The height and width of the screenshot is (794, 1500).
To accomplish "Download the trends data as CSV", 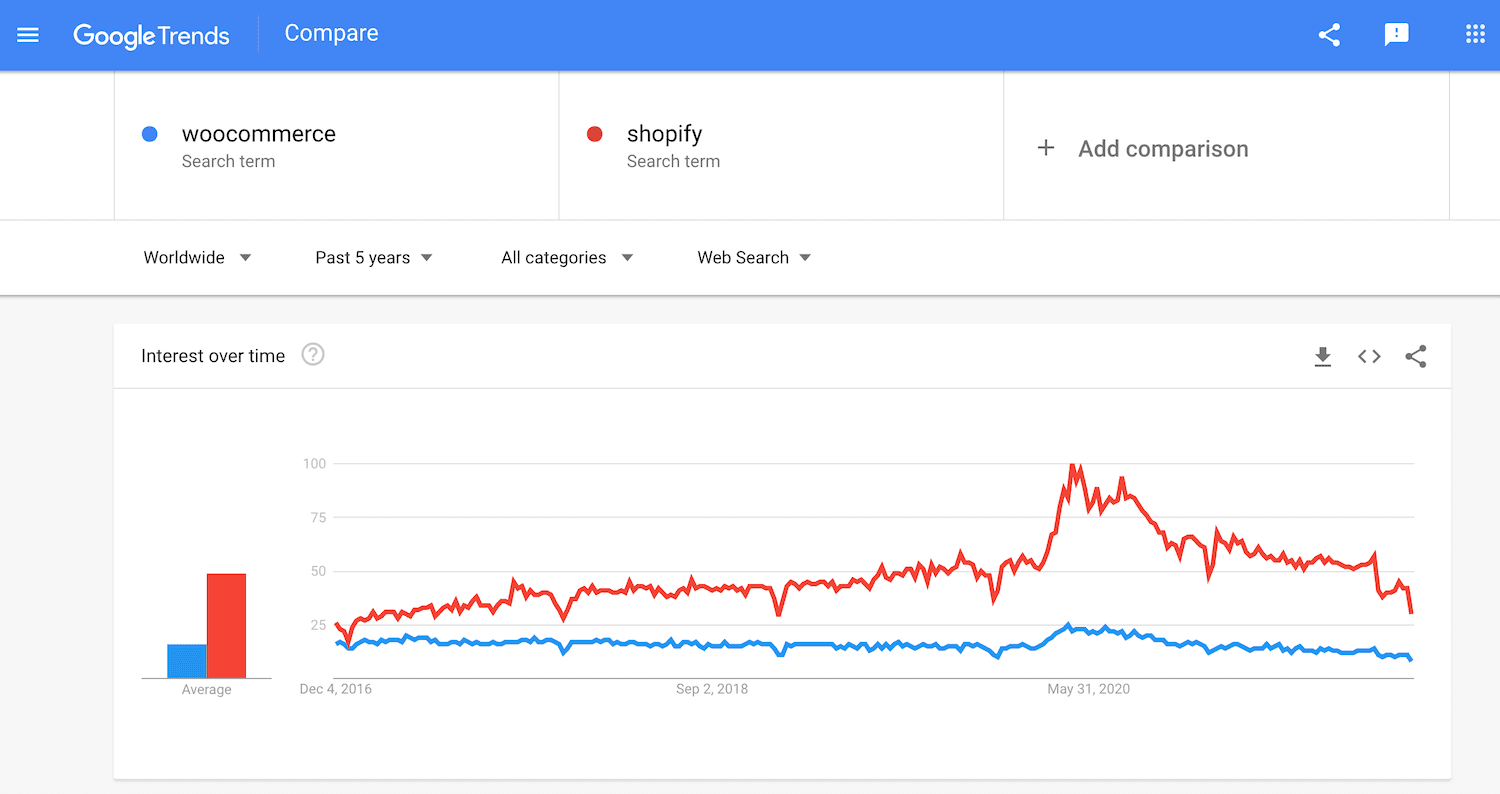I will click(x=1322, y=355).
